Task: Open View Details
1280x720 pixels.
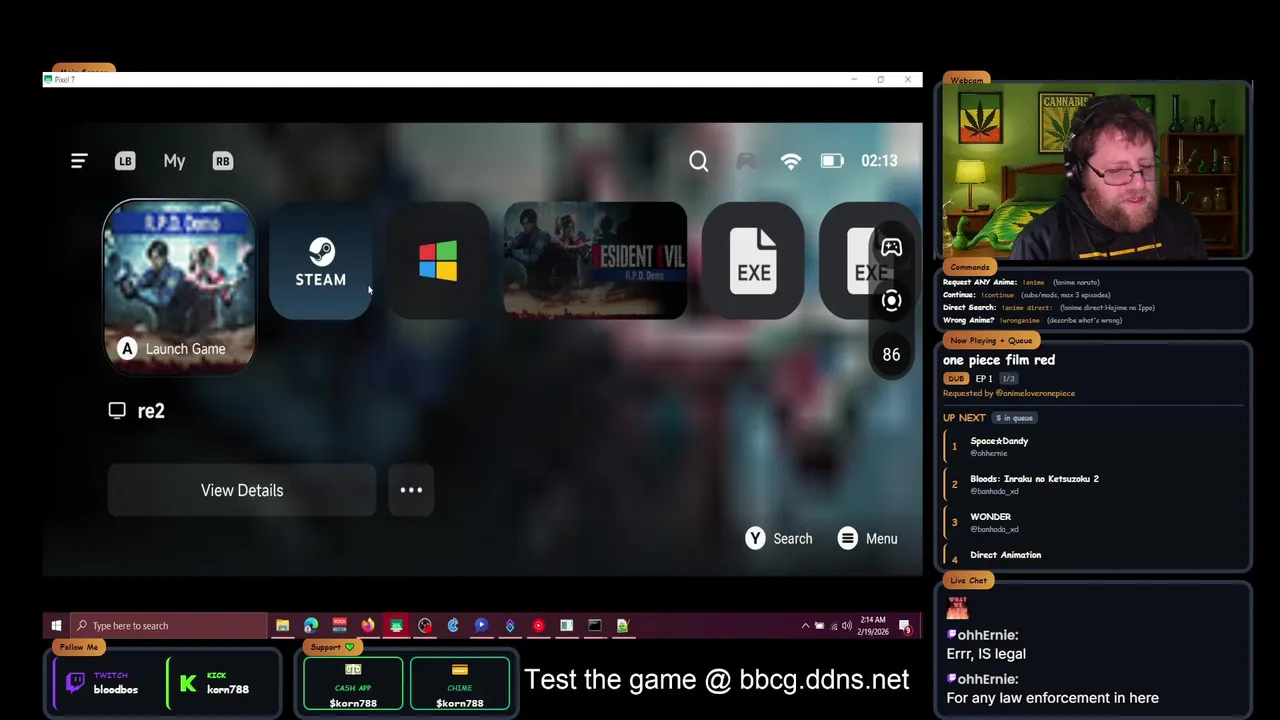Action: click(x=242, y=490)
